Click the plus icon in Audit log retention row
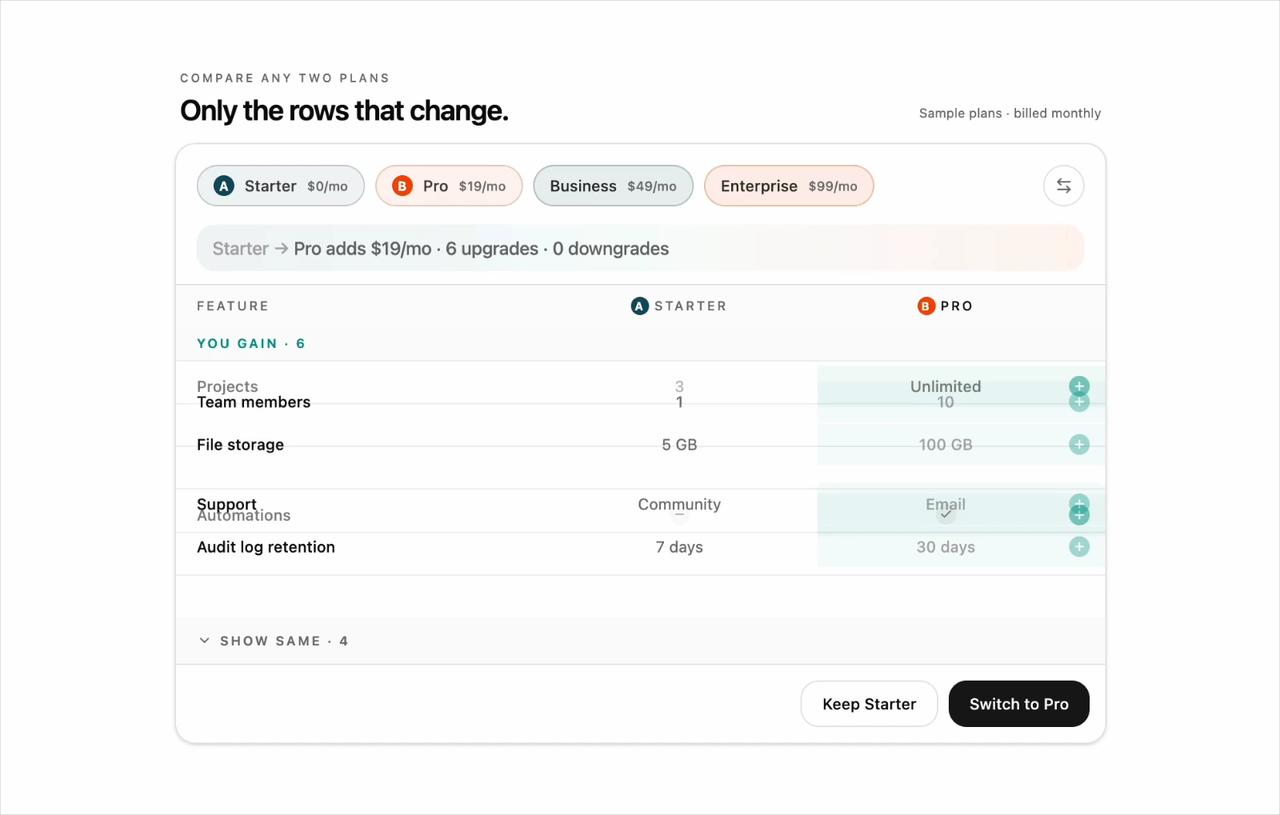This screenshot has height=815, width=1280. (x=1079, y=547)
